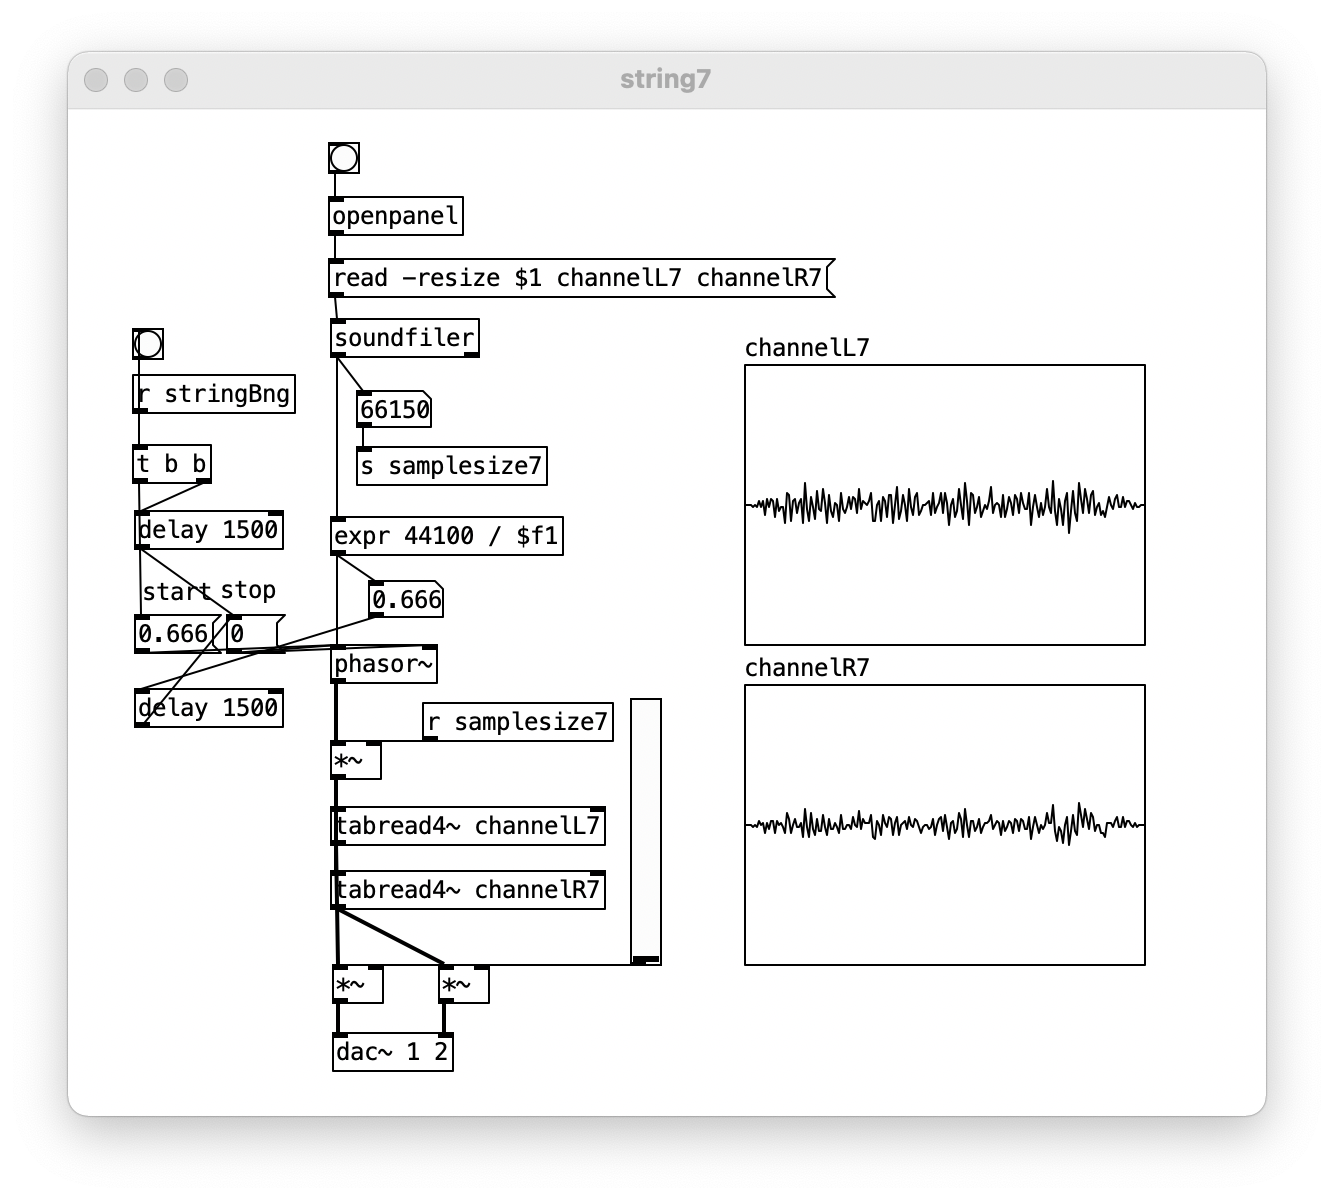Click the s samplesize7 send object

click(452, 466)
